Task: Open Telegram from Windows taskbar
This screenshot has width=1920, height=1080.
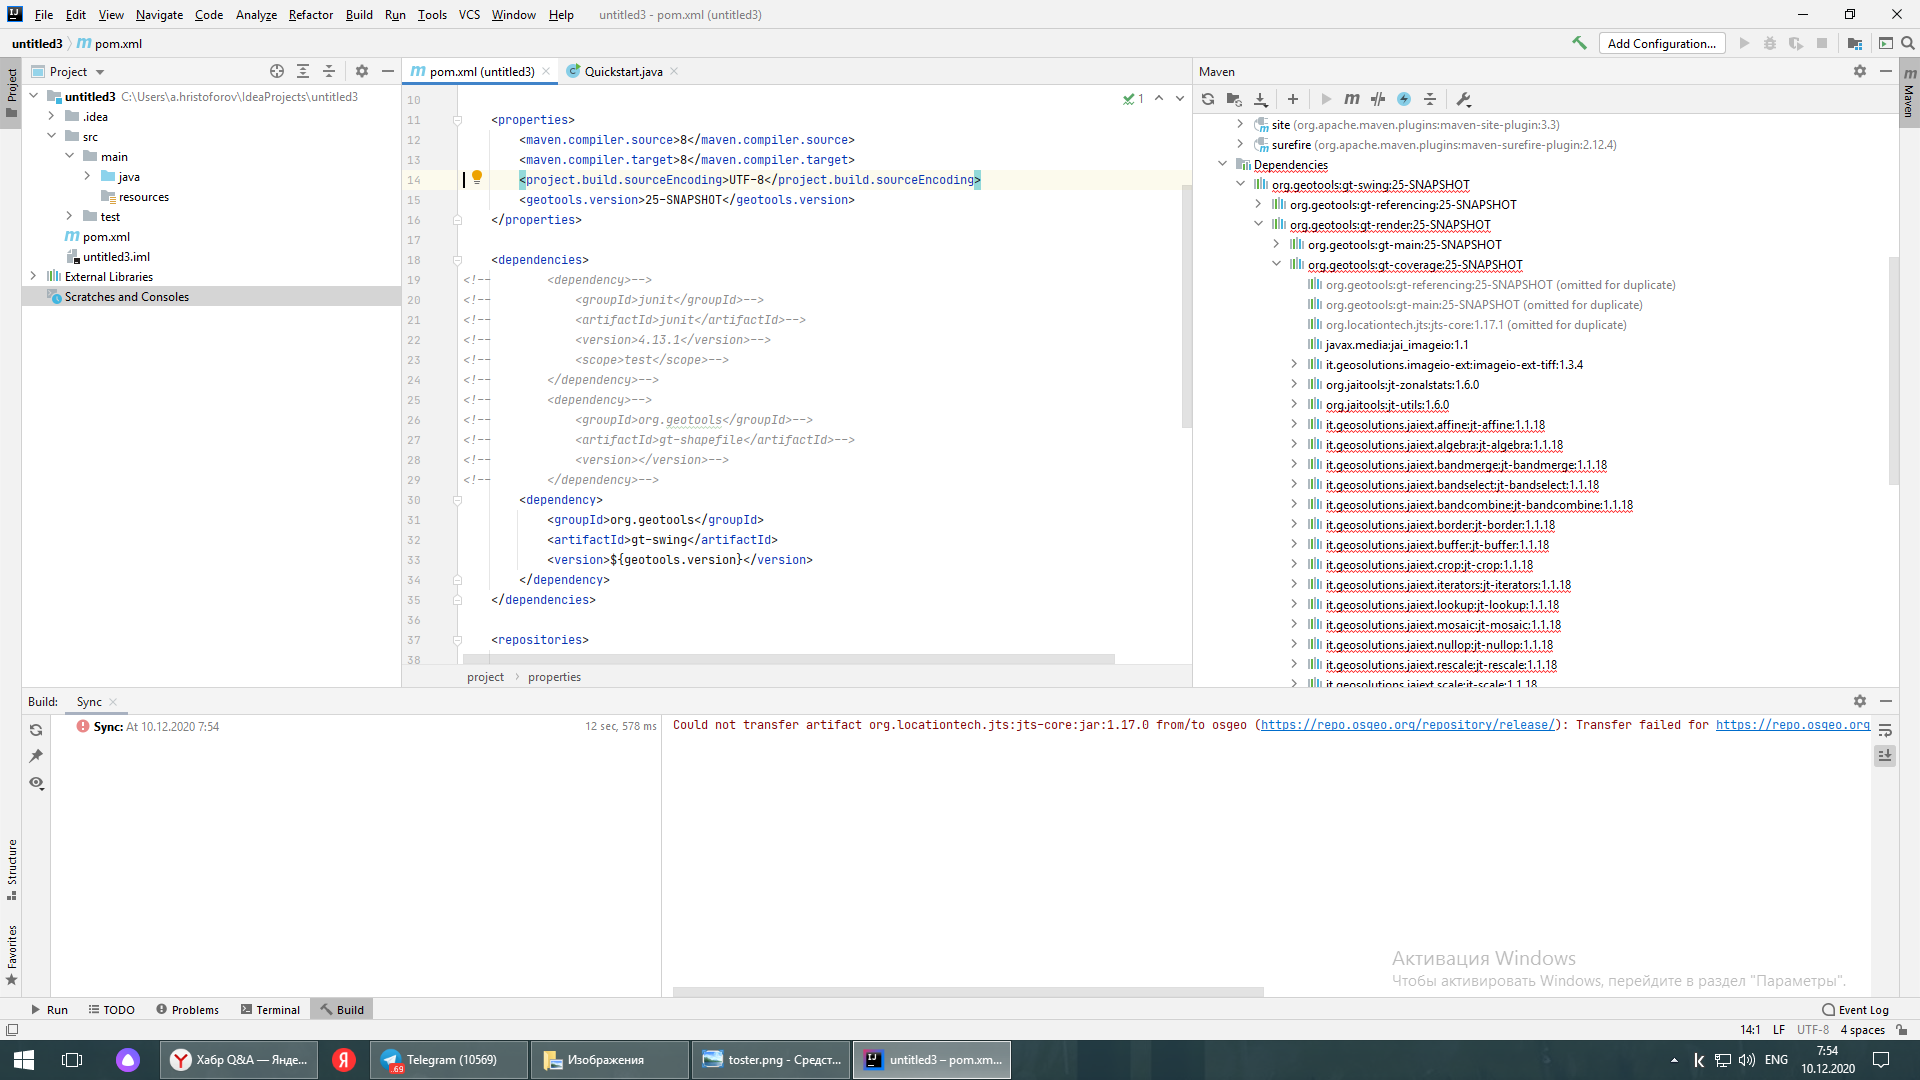Action: tap(449, 1060)
